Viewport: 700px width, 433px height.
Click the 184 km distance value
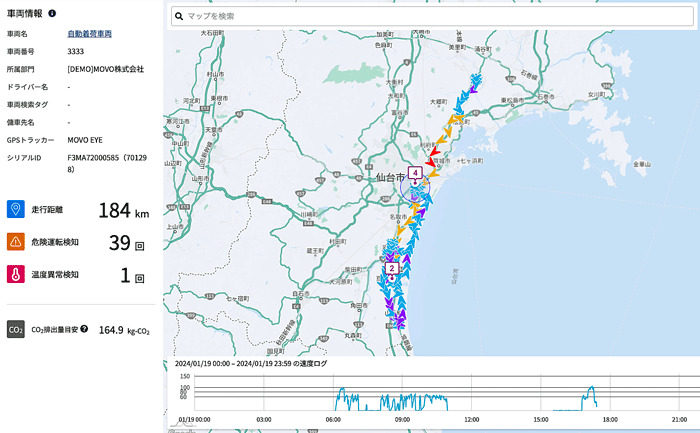(124, 211)
